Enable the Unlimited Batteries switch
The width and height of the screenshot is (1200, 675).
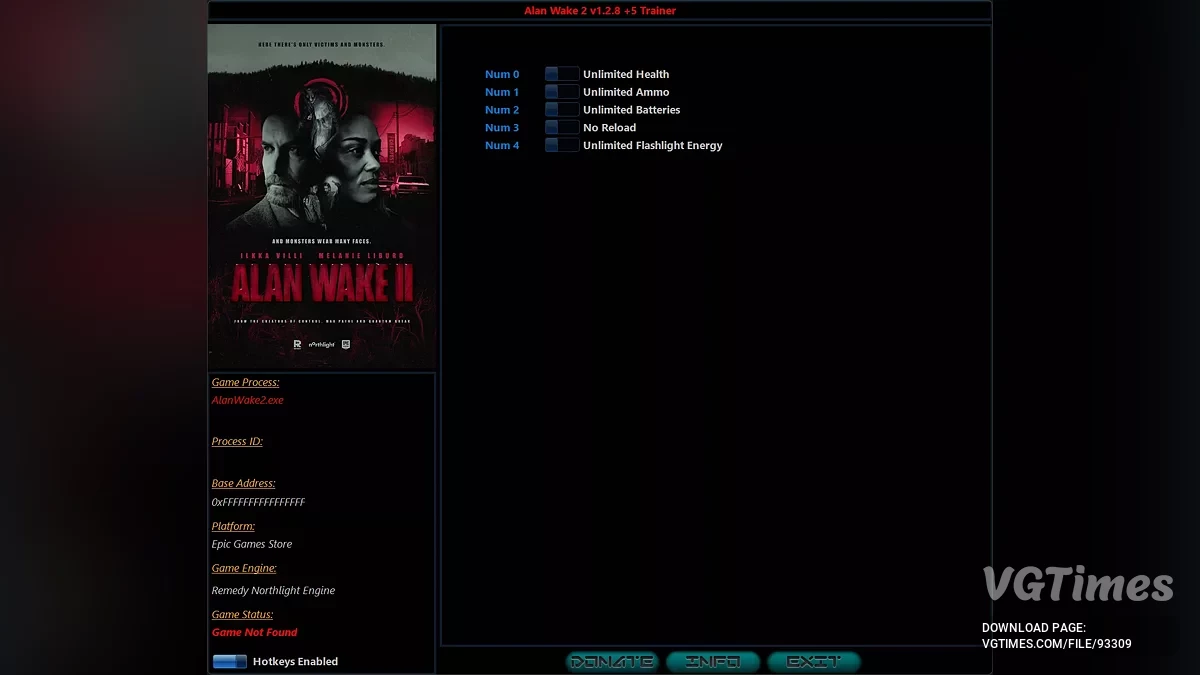(x=562, y=110)
